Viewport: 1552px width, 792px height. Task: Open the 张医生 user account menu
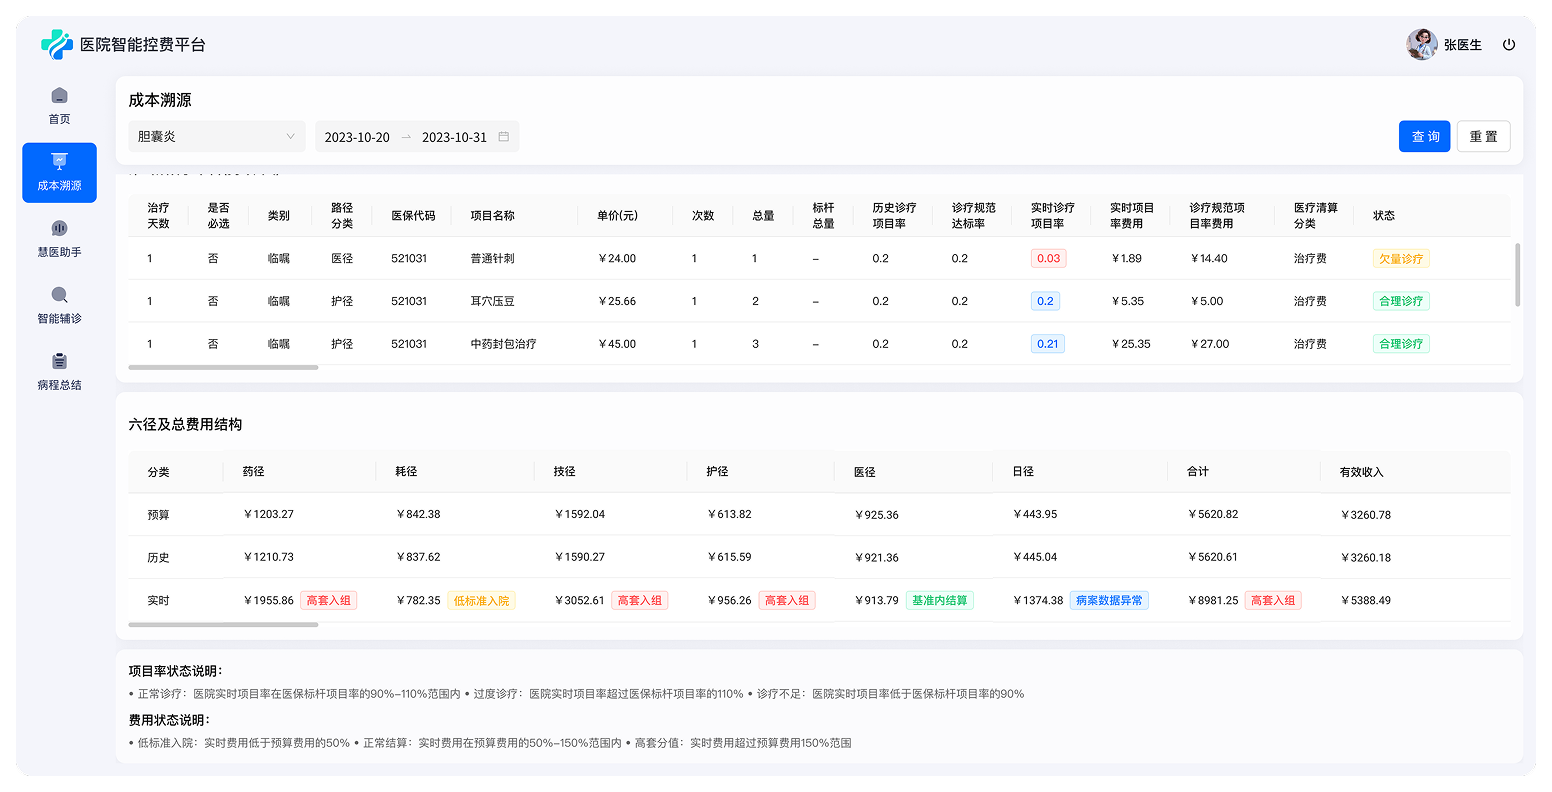(1464, 44)
